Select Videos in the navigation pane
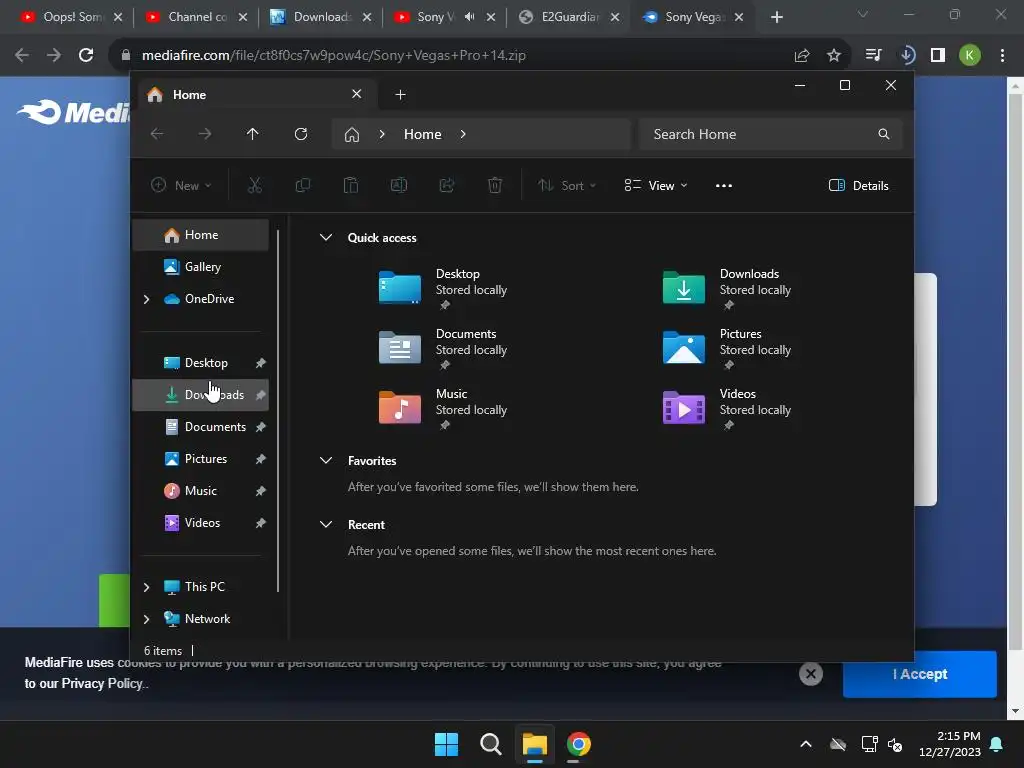This screenshot has height=768, width=1024. coord(201,522)
